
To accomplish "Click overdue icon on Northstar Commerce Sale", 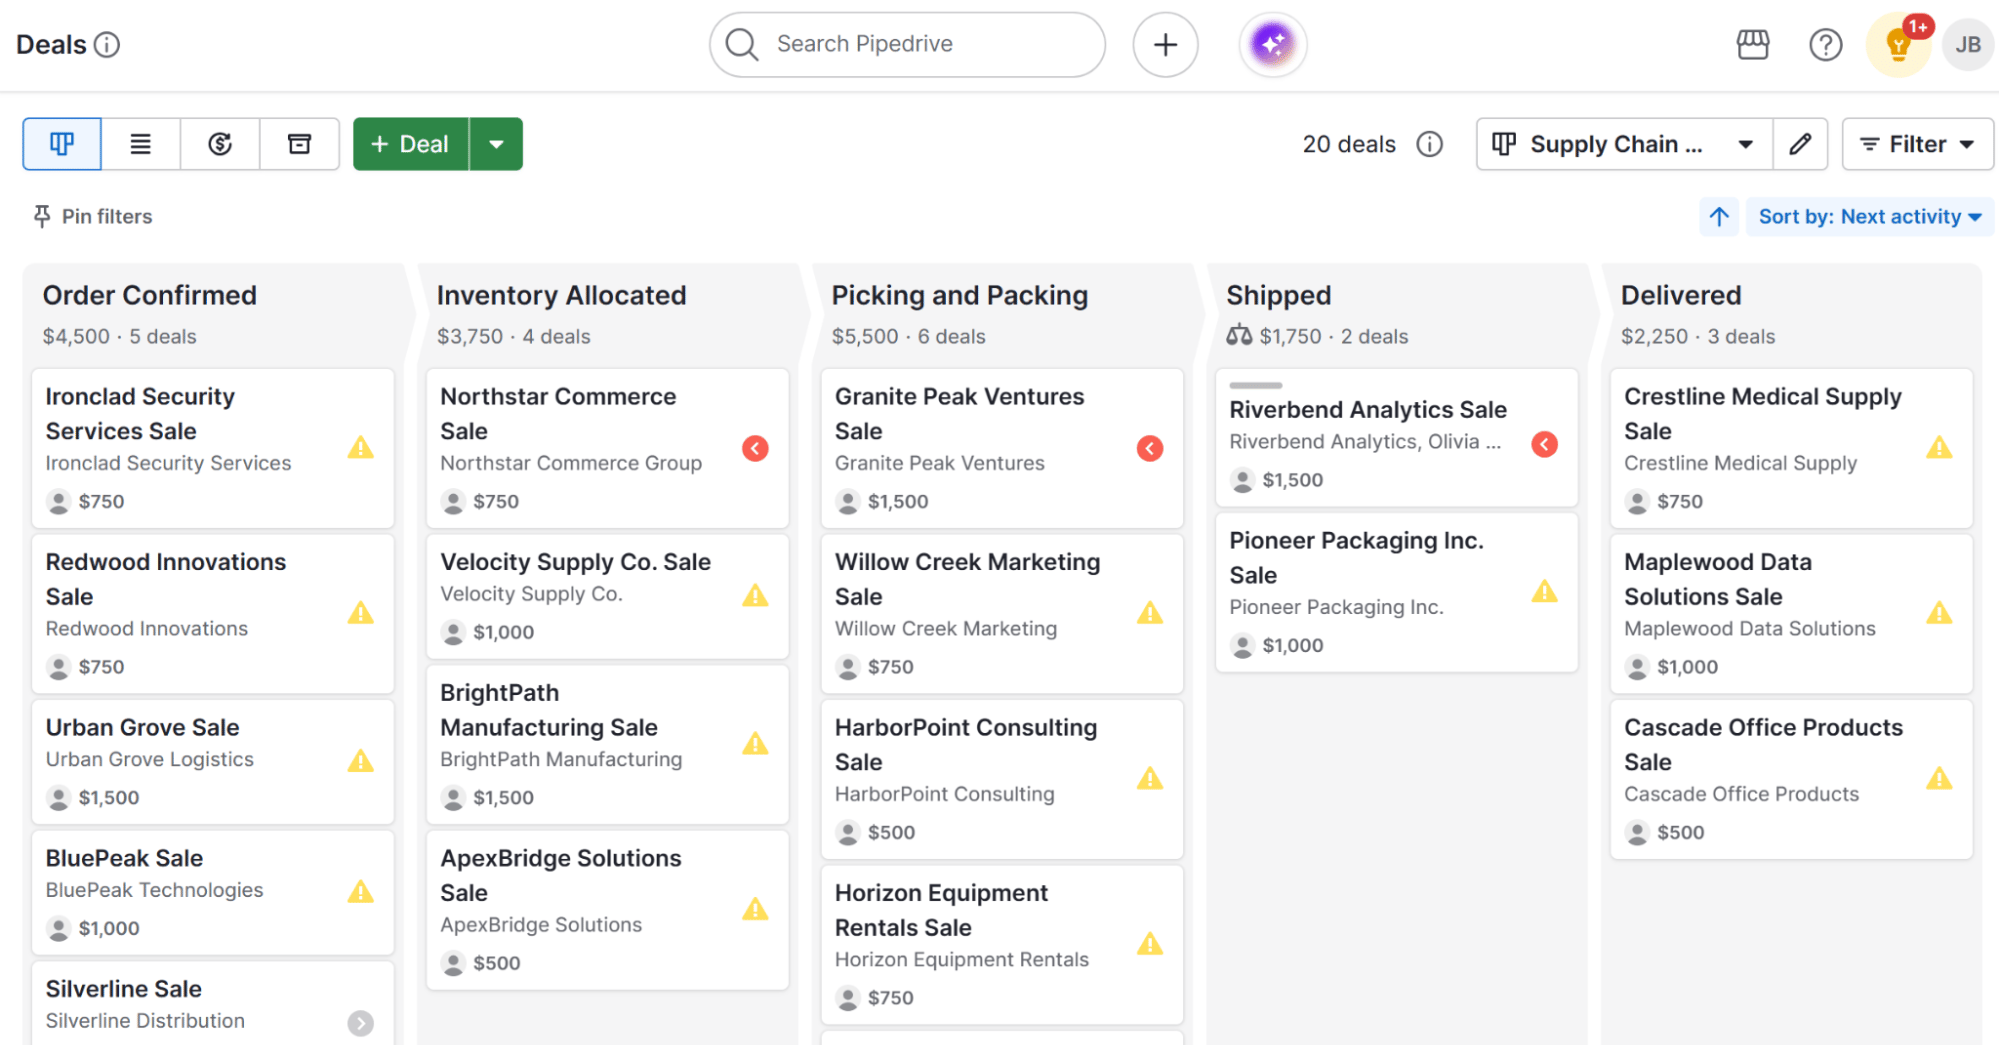I will pos(755,449).
